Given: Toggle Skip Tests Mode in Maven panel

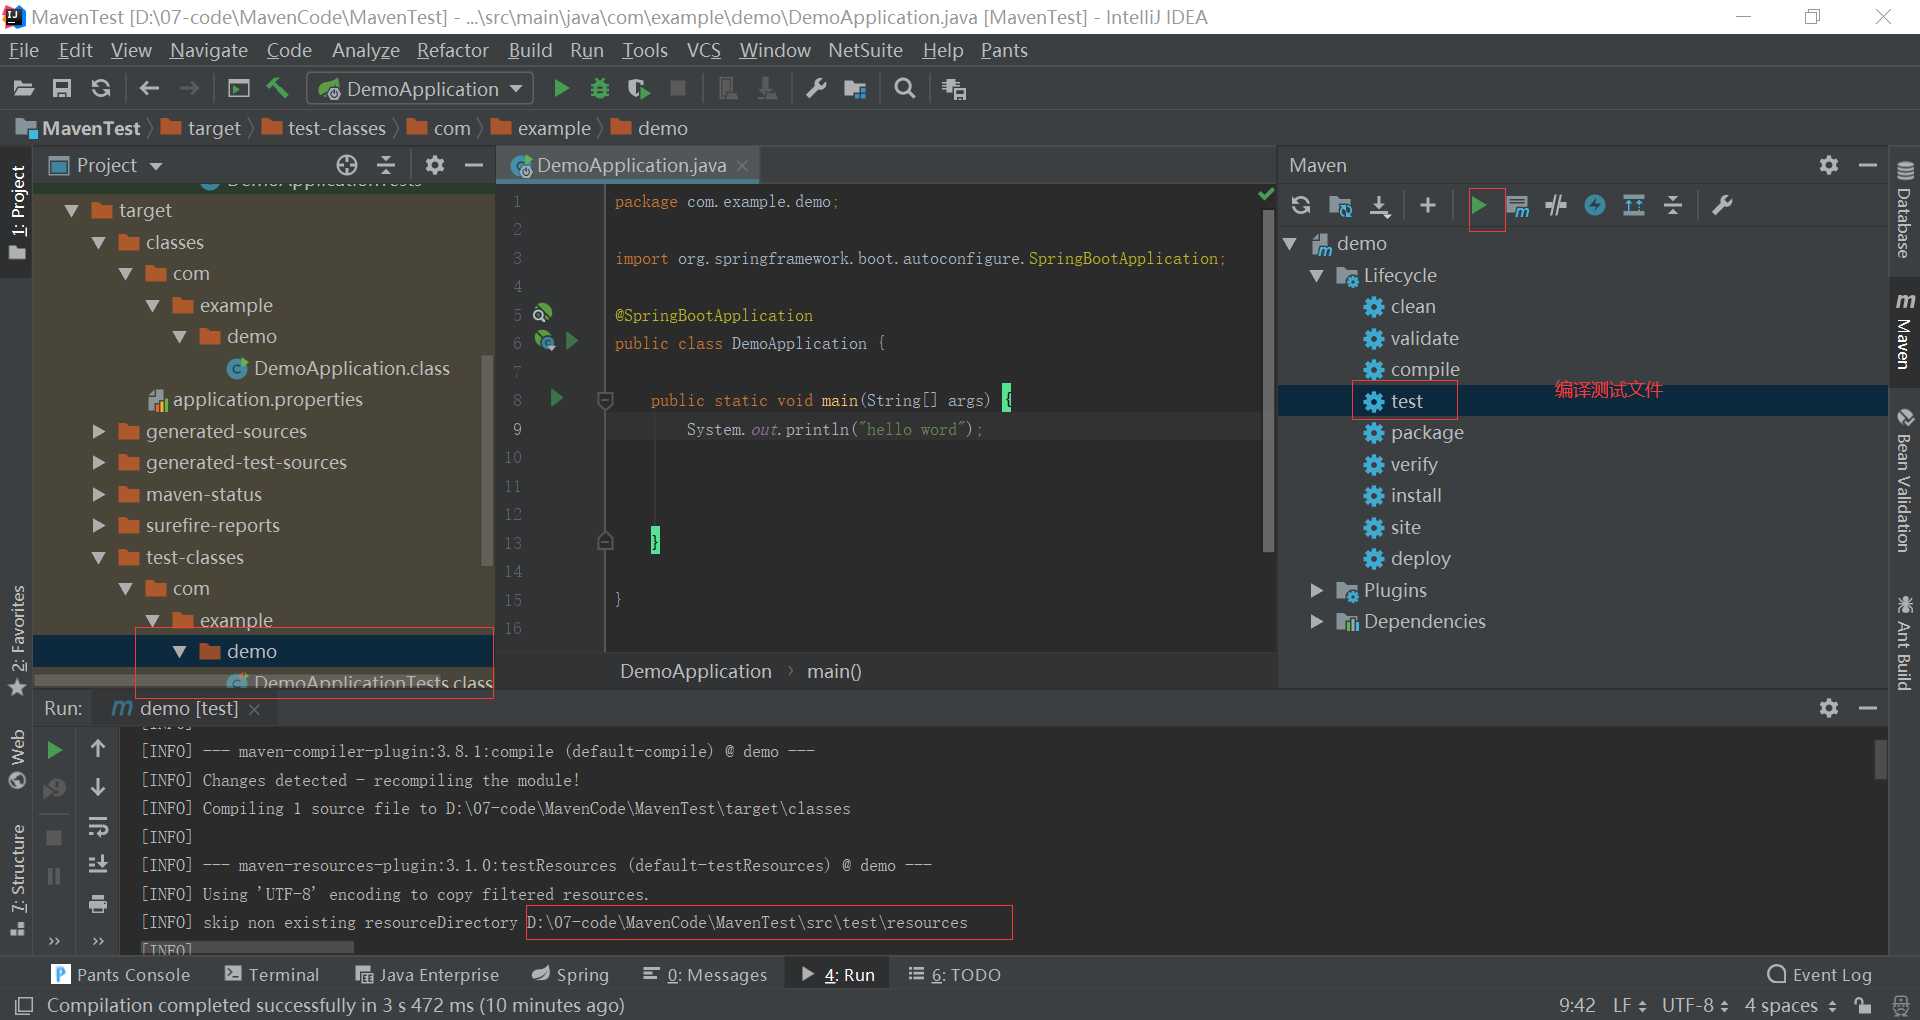Looking at the screenshot, I should (x=1595, y=205).
